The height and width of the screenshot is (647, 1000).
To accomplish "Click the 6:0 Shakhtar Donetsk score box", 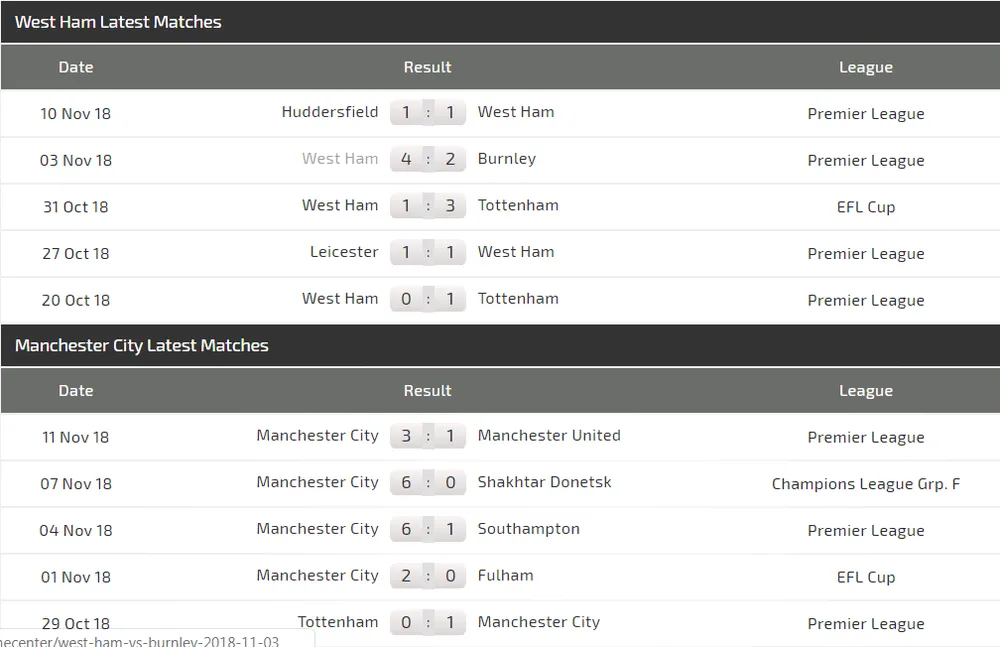I will pyautogui.click(x=428, y=483).
